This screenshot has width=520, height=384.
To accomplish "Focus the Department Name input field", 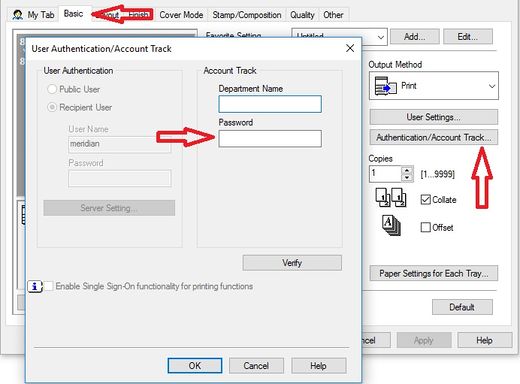I will click(x=270, y=104).
